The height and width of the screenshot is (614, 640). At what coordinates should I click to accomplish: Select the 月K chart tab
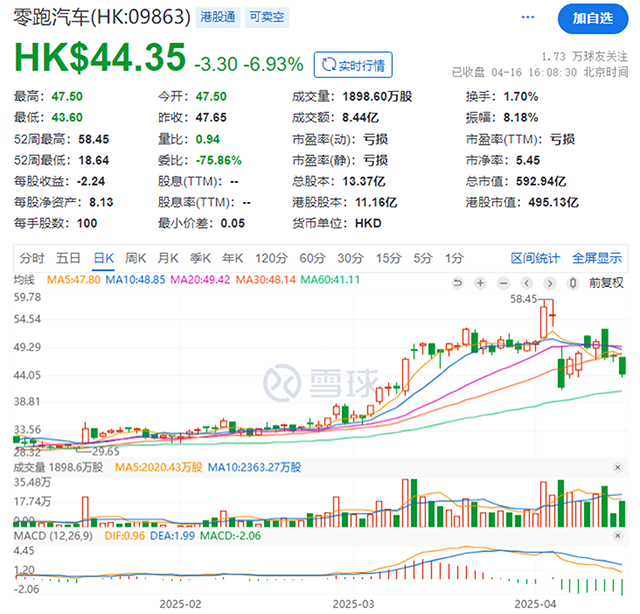pos(168,258)
